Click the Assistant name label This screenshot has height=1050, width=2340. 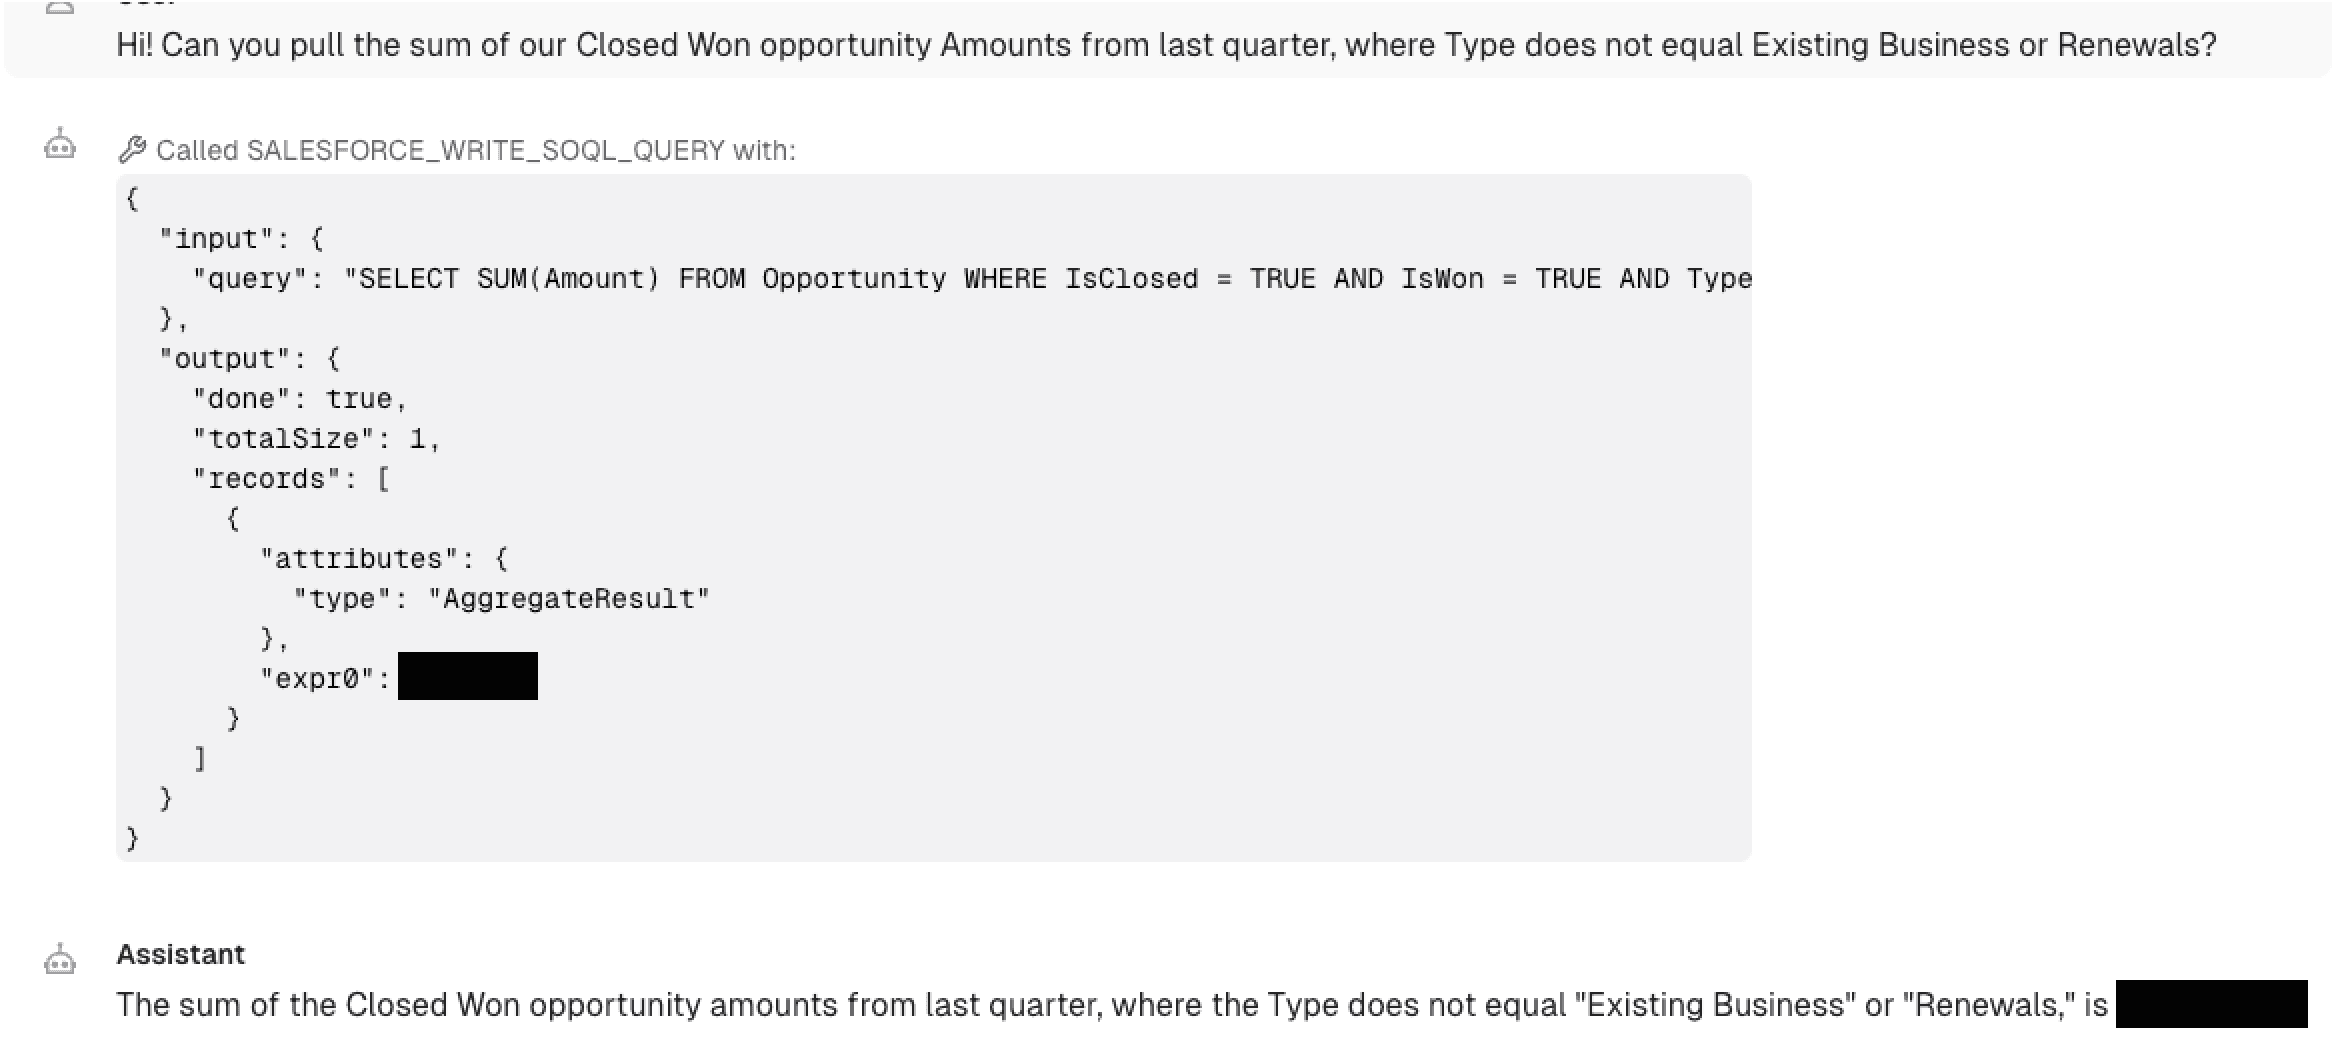pos(180,954)
